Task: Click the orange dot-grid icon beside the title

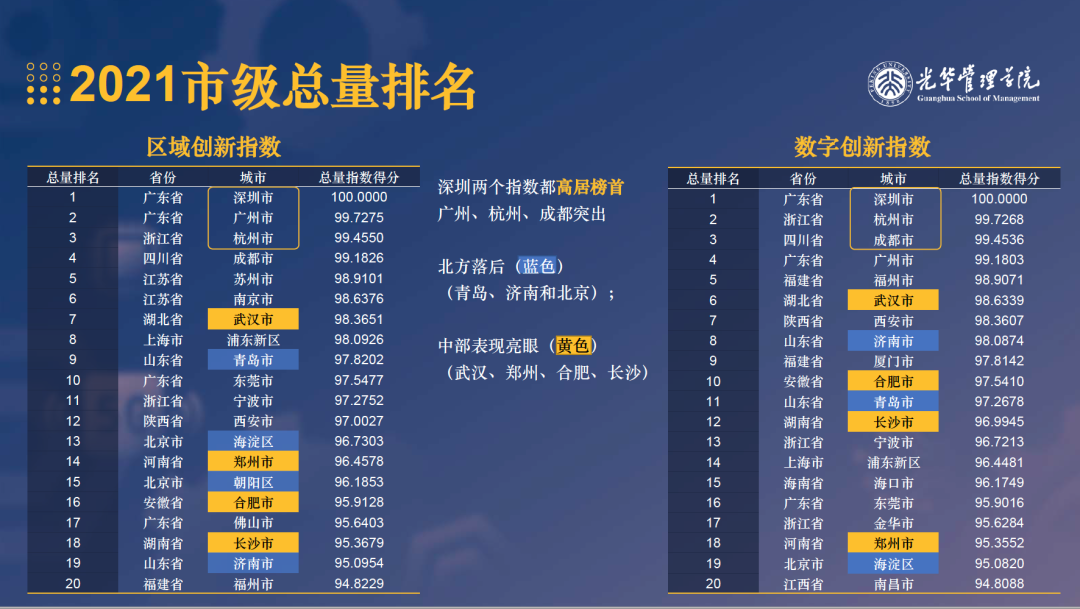Action: click(x=43, y=84)
